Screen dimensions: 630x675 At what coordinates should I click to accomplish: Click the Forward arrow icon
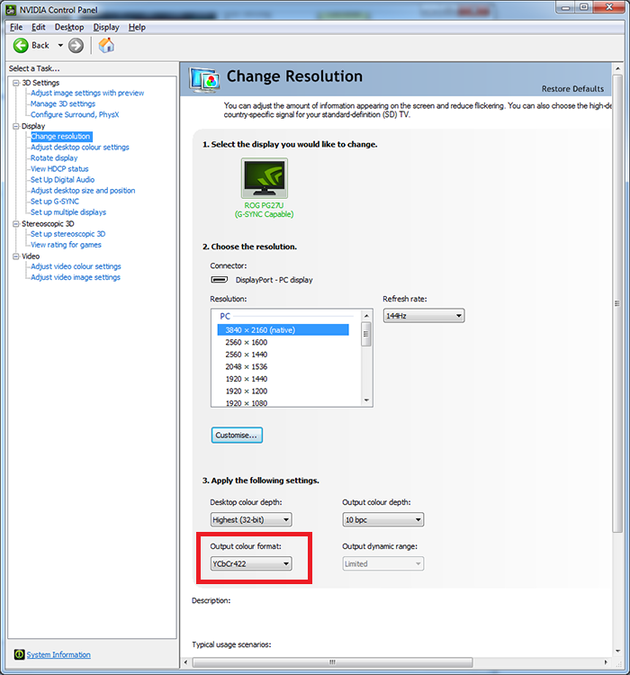click(x=76, y=46)
